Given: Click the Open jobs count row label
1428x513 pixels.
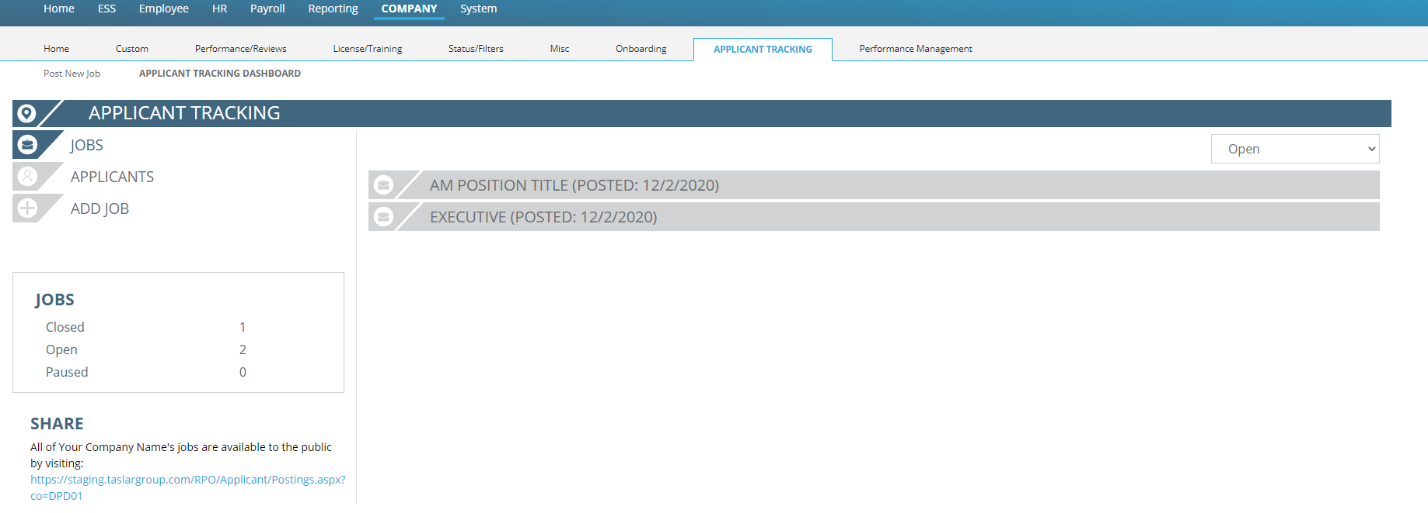Looking at the screenshot, I should (x=61, y=350).
